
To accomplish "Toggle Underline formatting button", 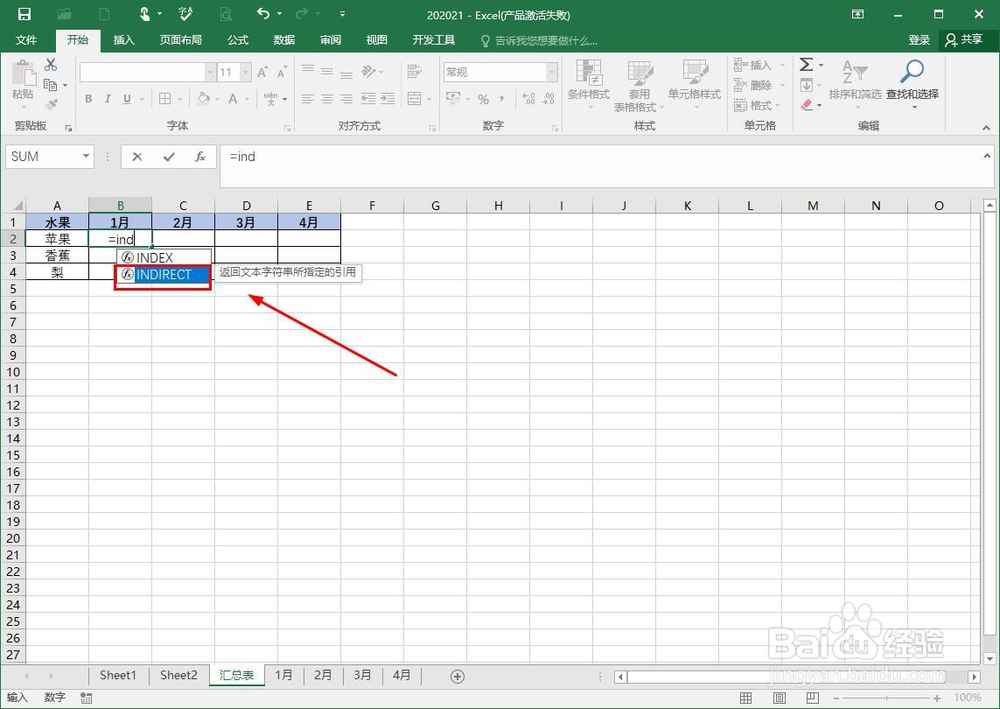I will point(127,99).
